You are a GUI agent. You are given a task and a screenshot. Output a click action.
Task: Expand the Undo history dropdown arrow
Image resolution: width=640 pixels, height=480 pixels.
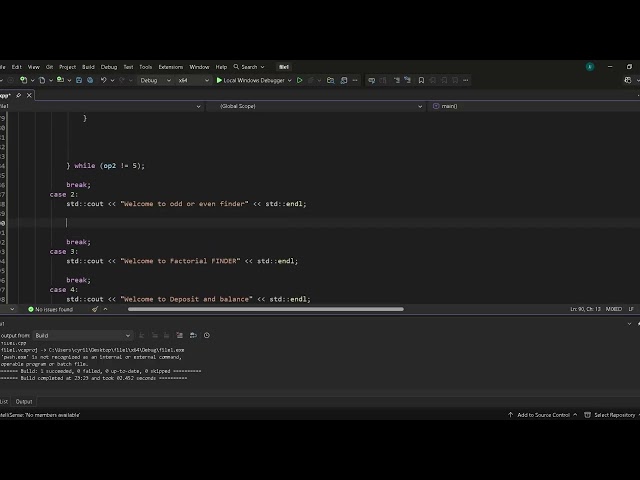(x=112, y=80)
